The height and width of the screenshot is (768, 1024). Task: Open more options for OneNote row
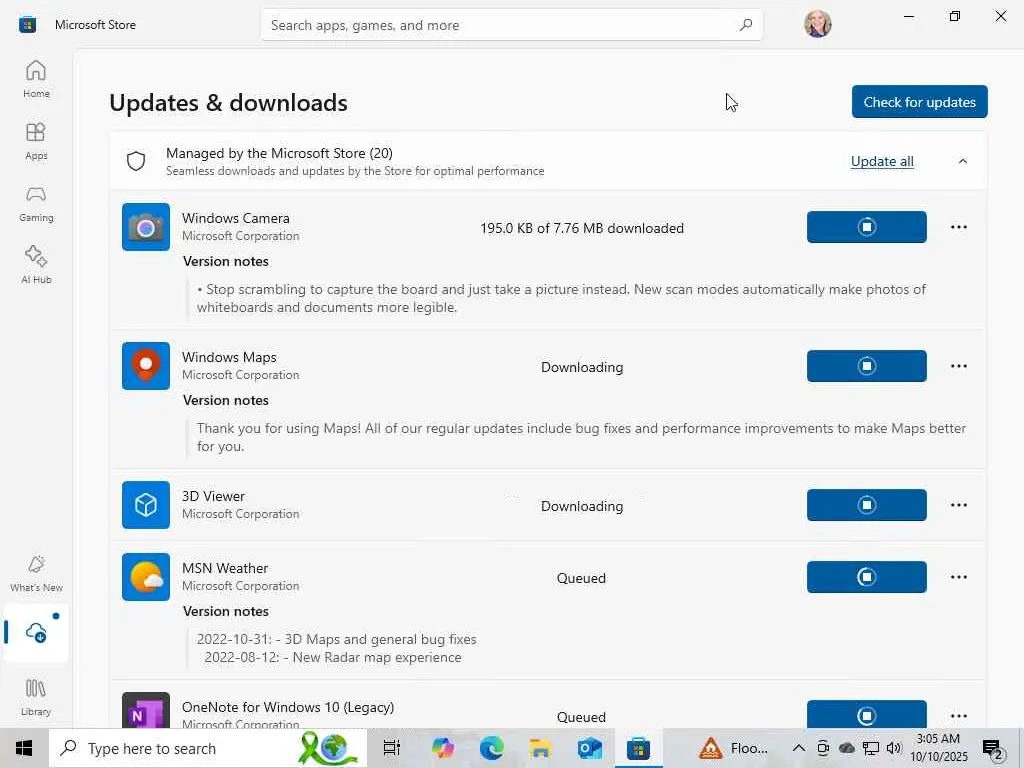click(959, 716)
